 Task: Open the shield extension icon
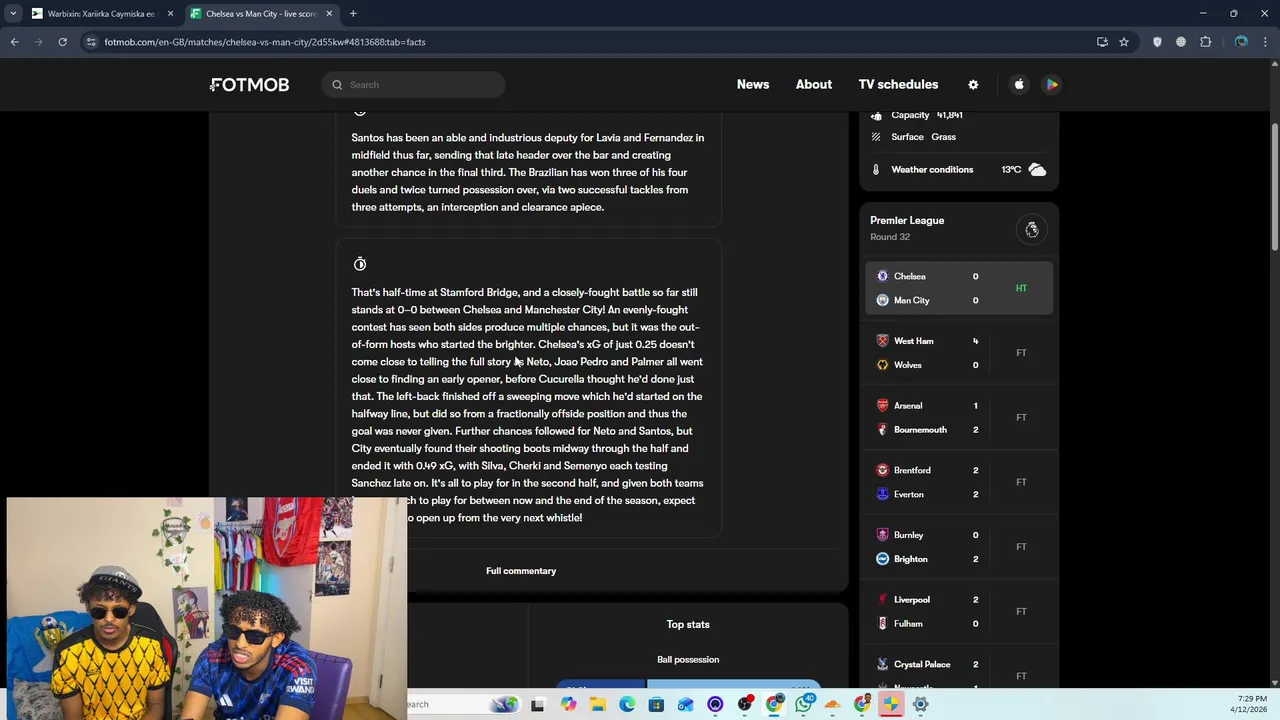tap(1157, 42)
